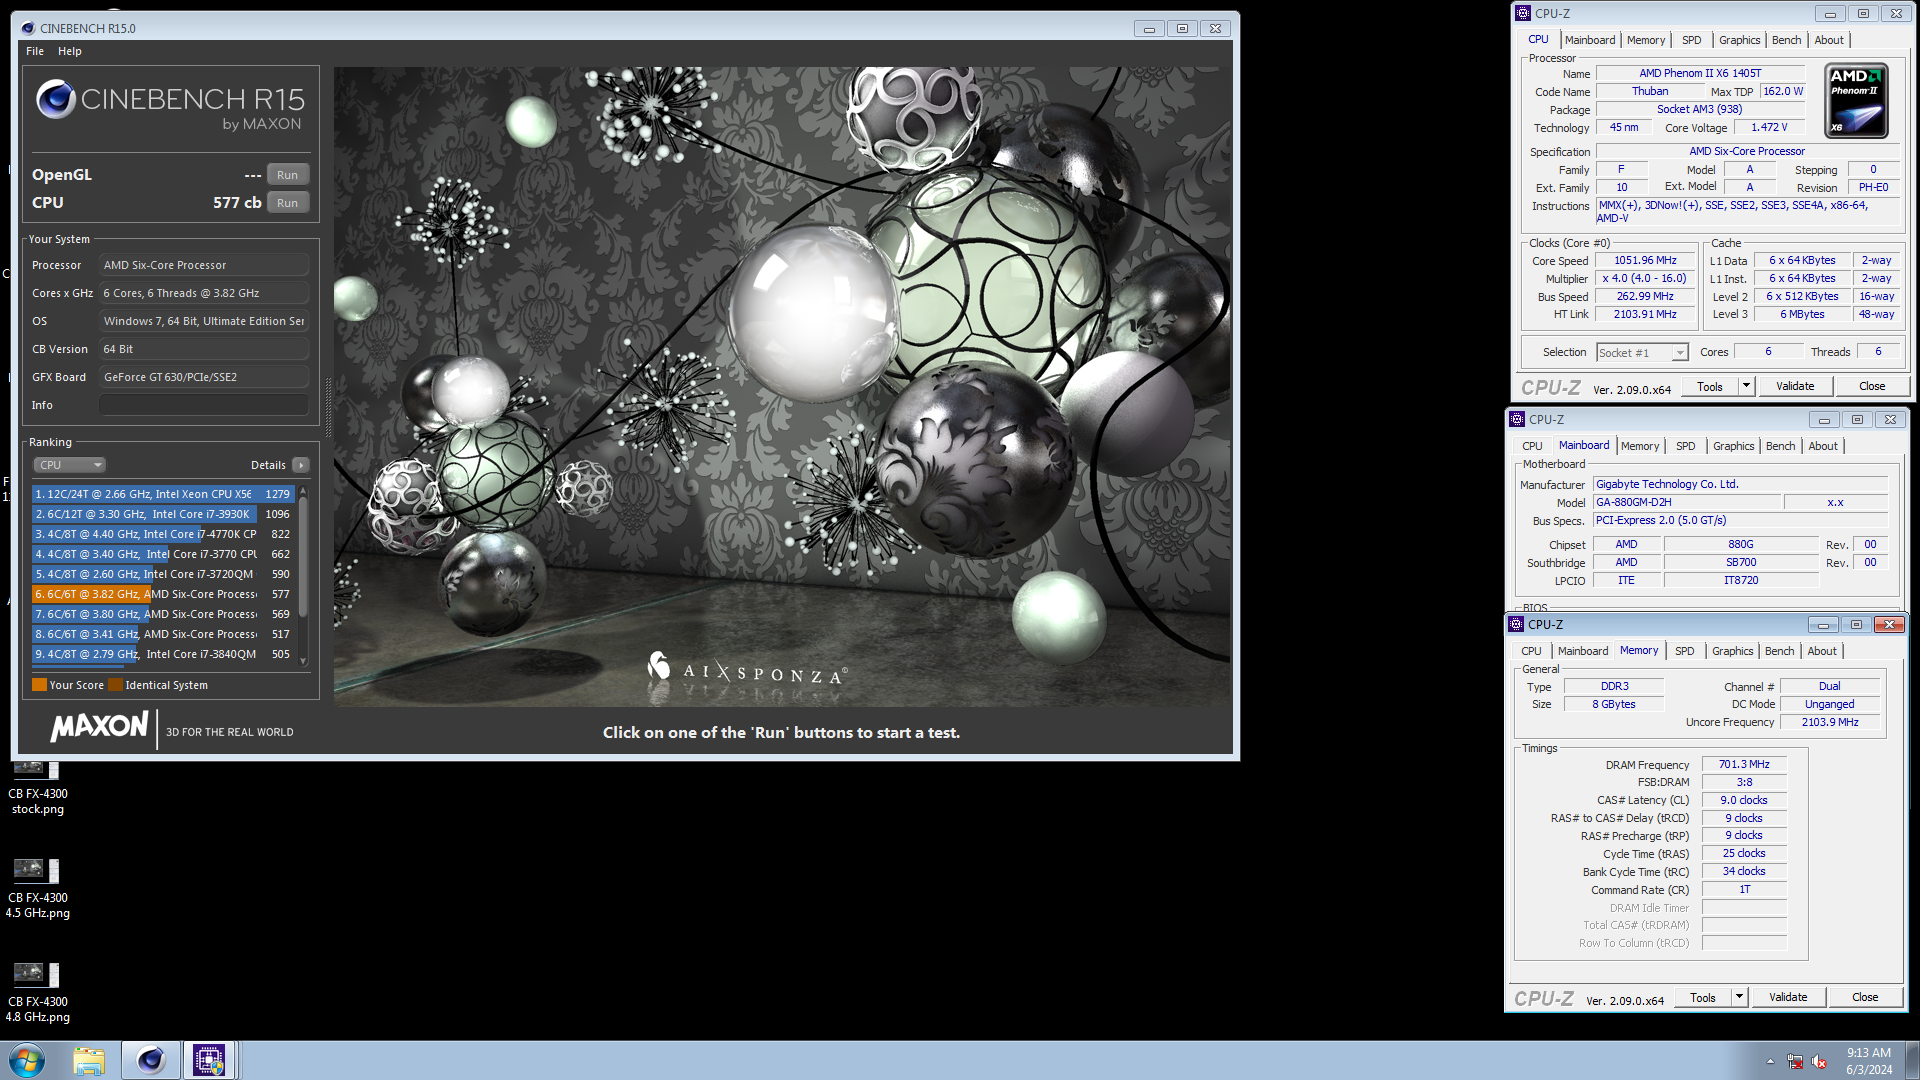Select desktop file CB FX-4300 4.8 GHz.png
This screenshot has width=1920, height=1080.
click(x=38, y=994)
